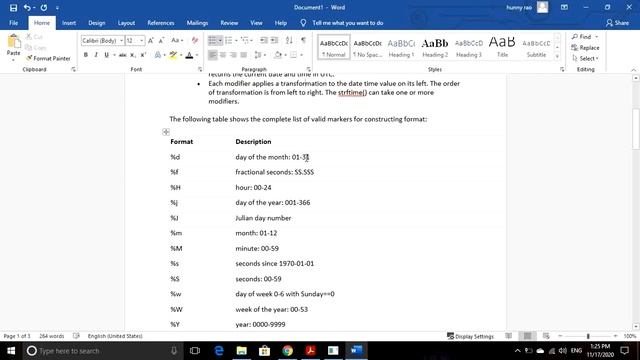This screenshot has width=640, height=360.
Task: Center the text
Action: click(223, 55)
